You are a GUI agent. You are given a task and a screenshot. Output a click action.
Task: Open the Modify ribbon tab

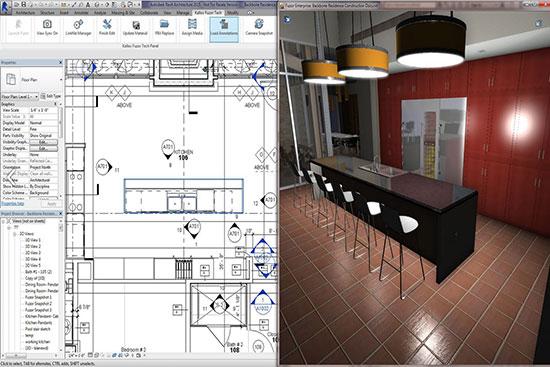click(x=233, y=13)
